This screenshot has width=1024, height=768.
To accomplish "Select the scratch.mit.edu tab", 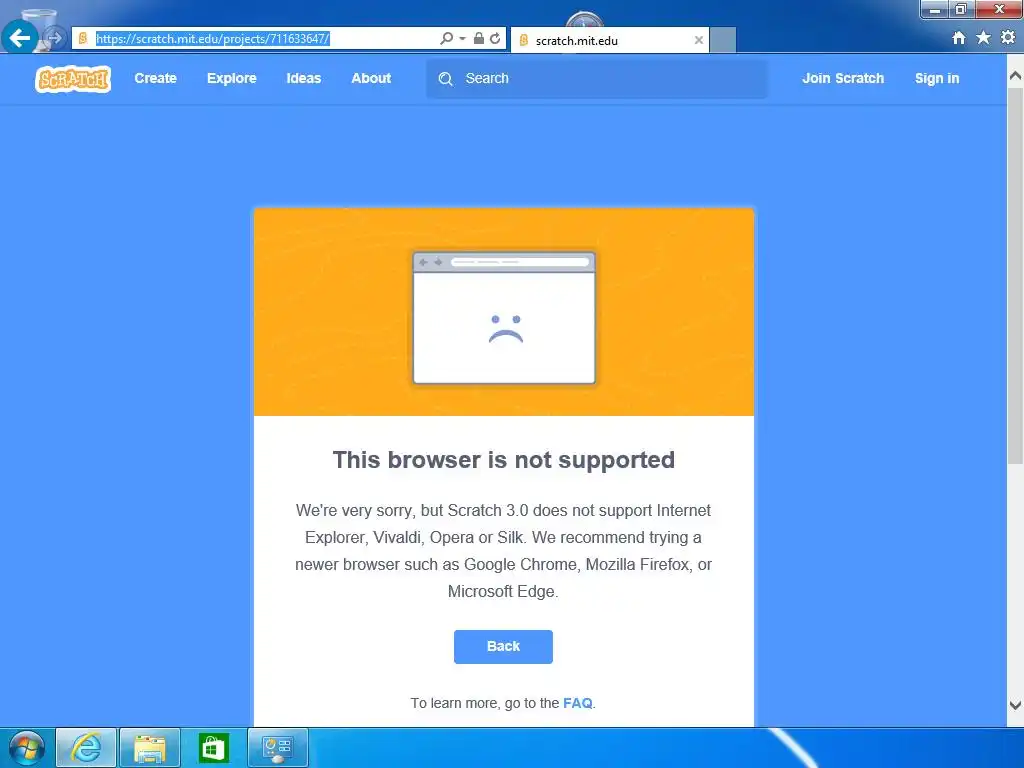I will pyautogui.click(x=610, y=40).
